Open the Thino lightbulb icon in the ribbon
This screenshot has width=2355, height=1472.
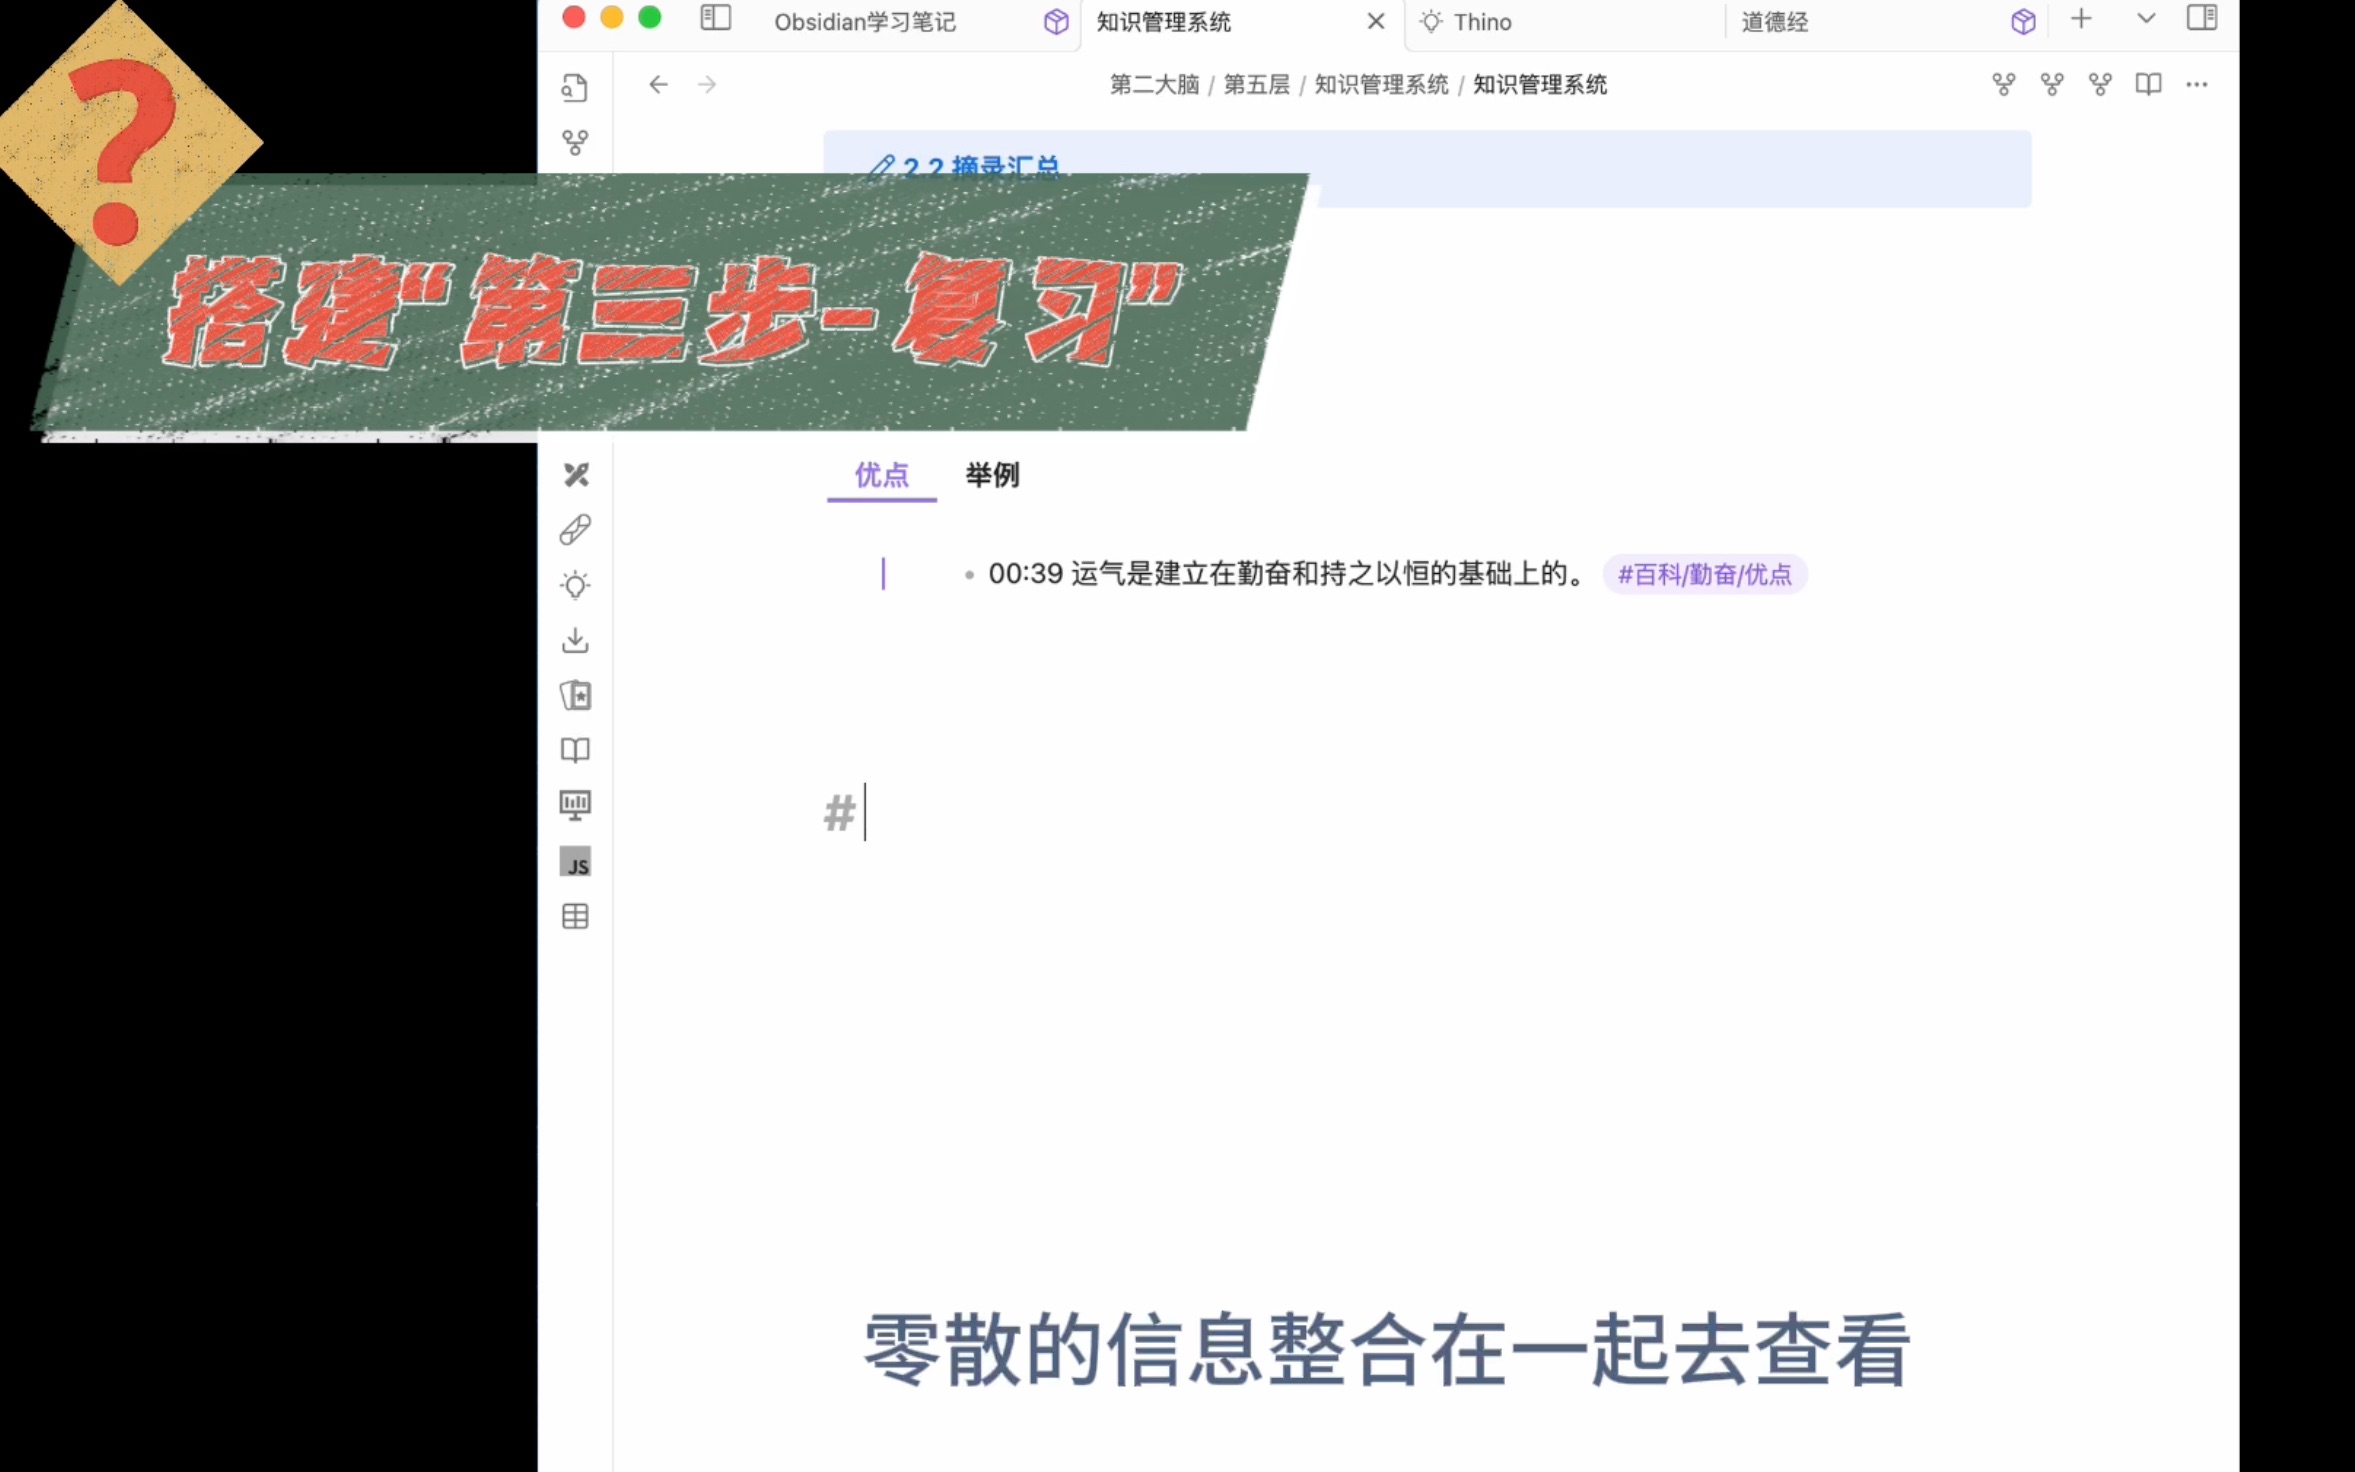pos(575,585)
